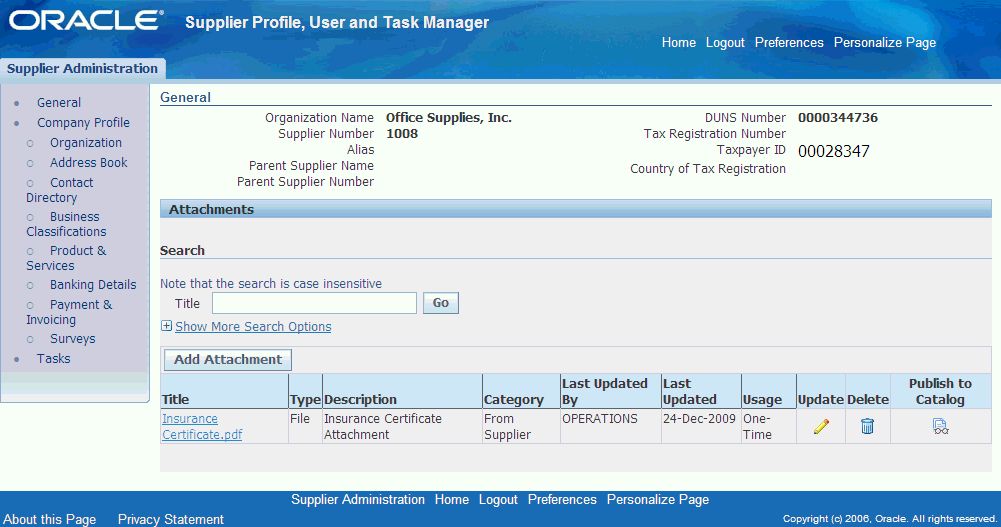Open Business Classifications in the sidebar

[66, 224]
